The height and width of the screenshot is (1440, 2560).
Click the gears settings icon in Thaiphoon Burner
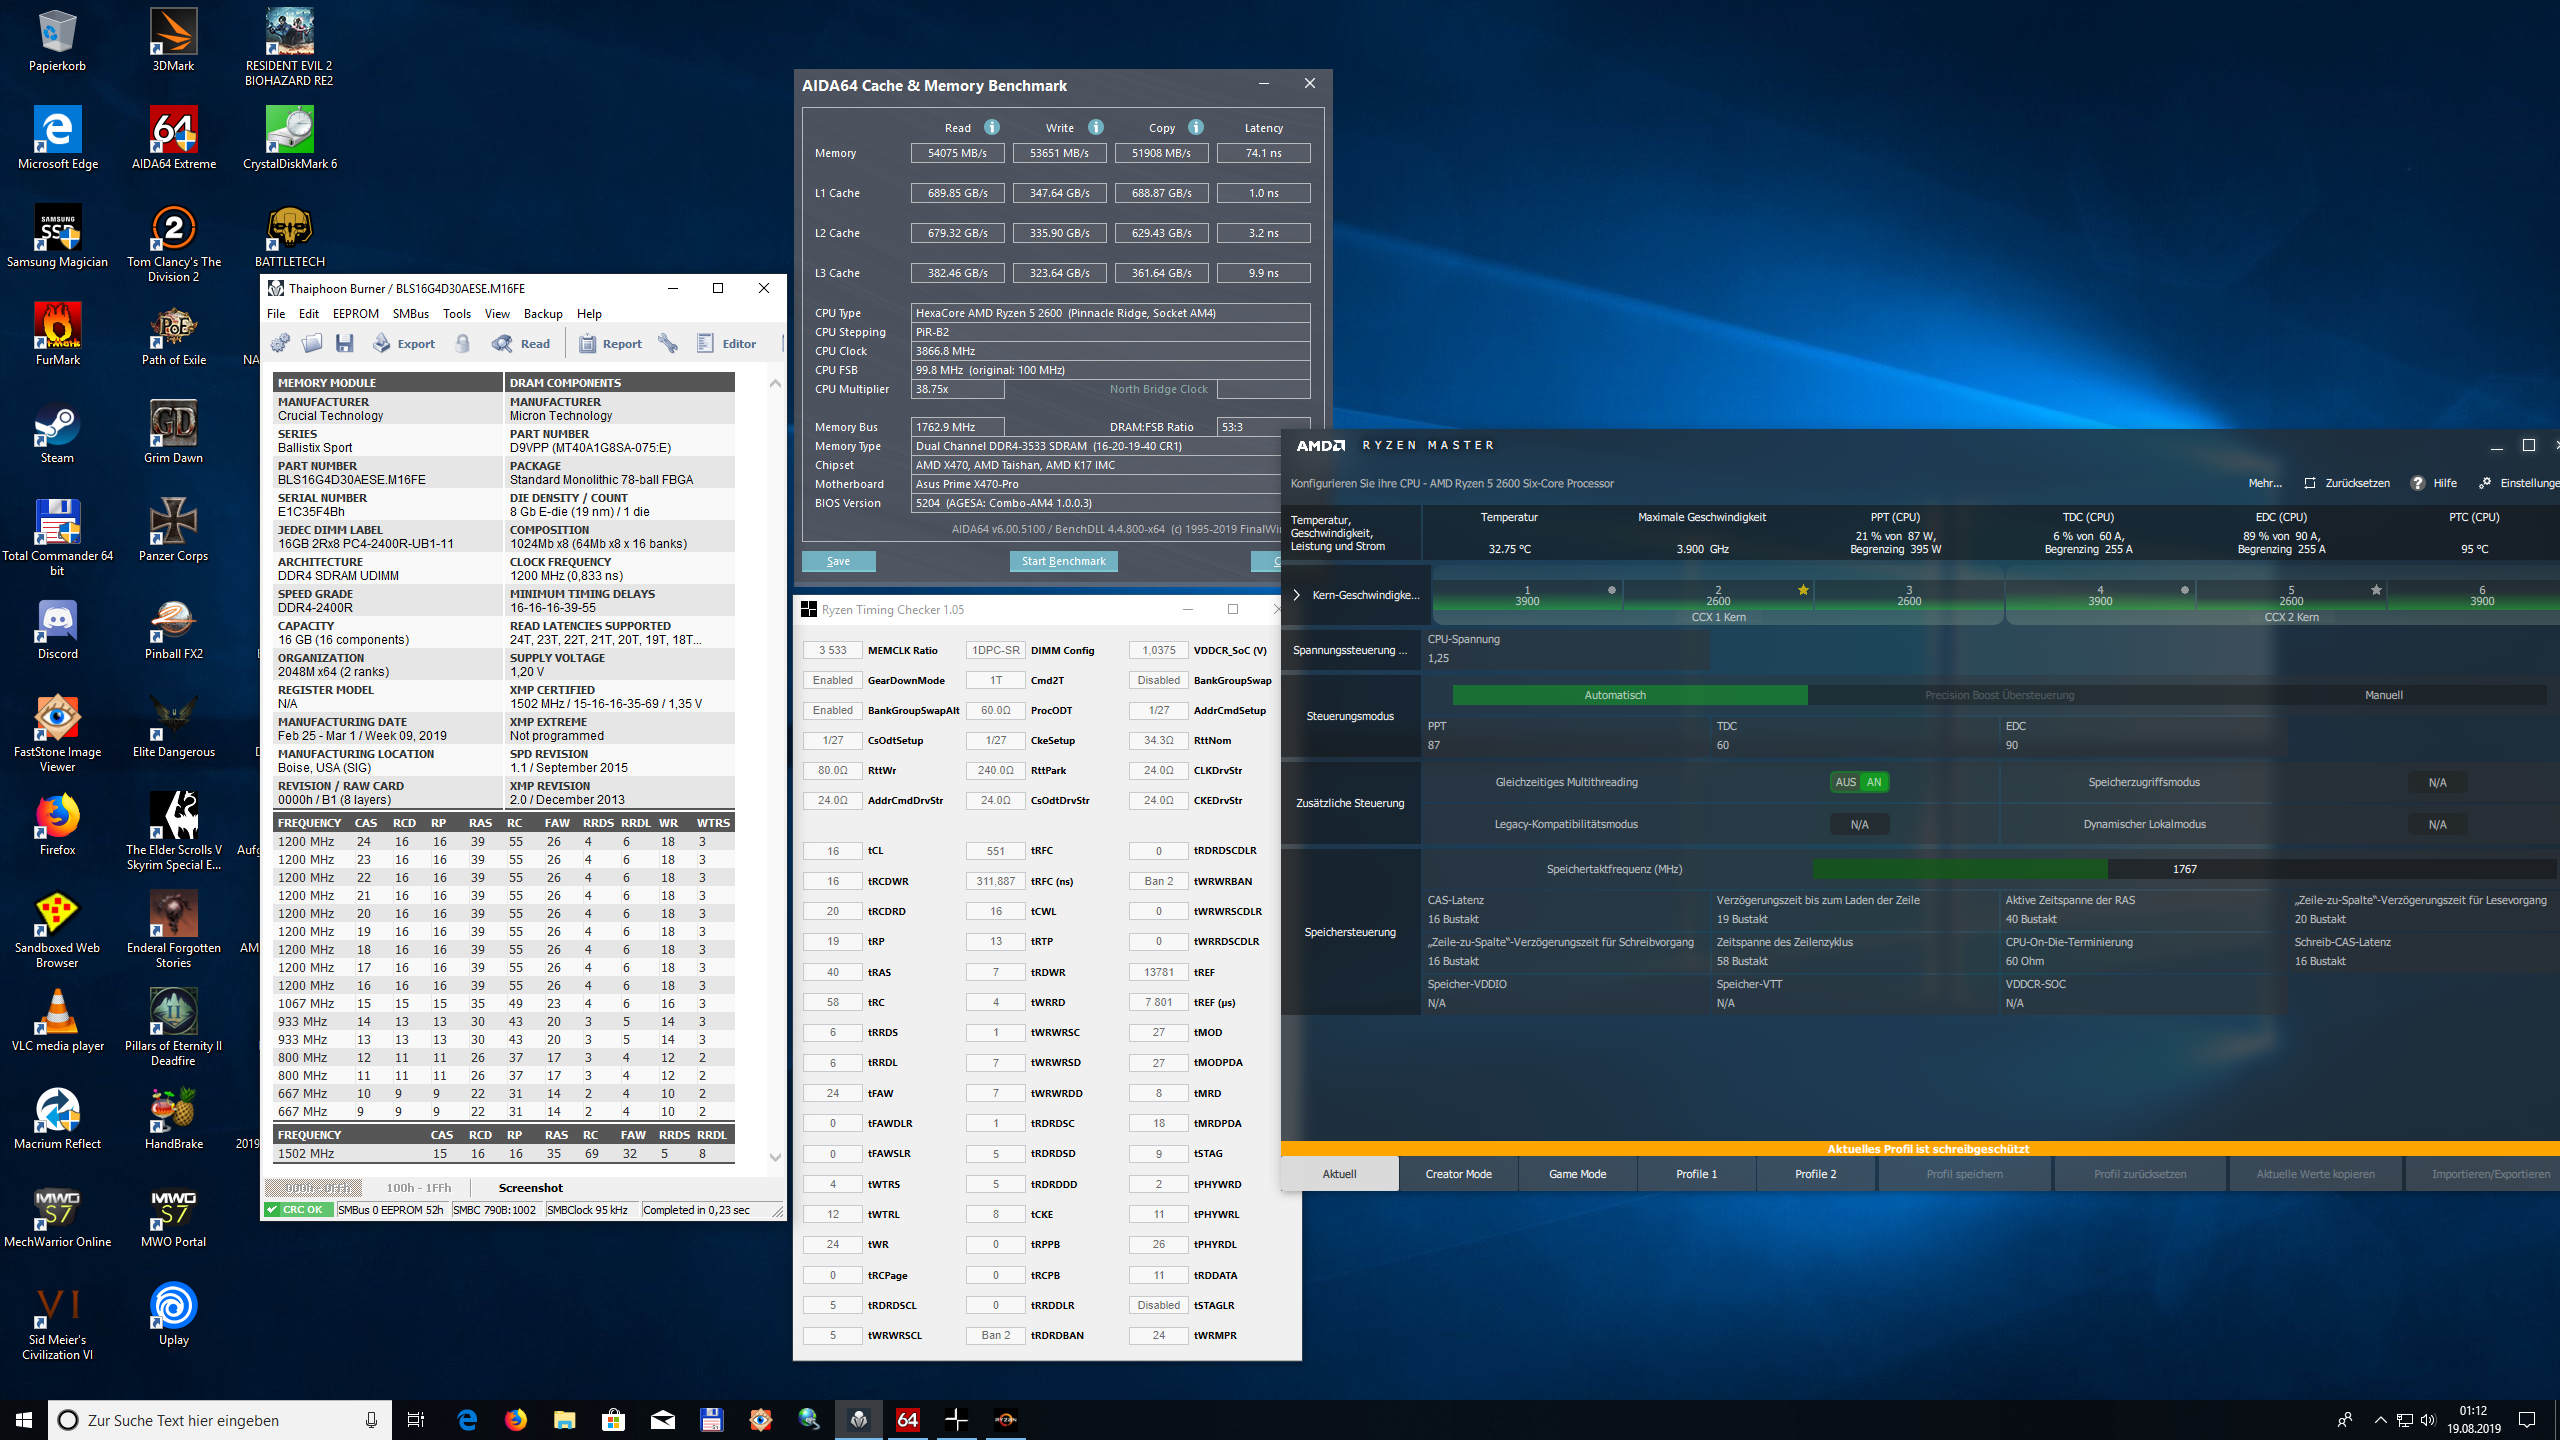click(x=281, y=343)
